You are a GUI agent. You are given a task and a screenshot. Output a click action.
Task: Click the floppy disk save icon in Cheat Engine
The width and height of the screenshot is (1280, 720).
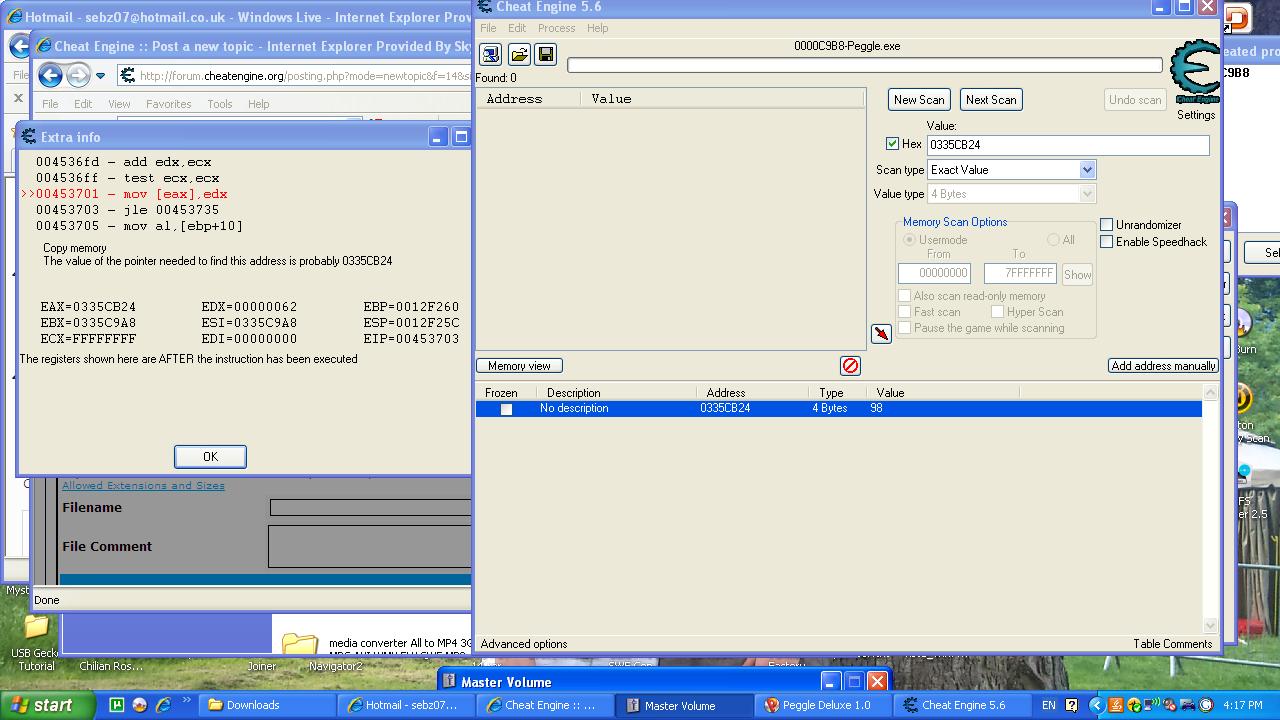[x=546, y=54]
